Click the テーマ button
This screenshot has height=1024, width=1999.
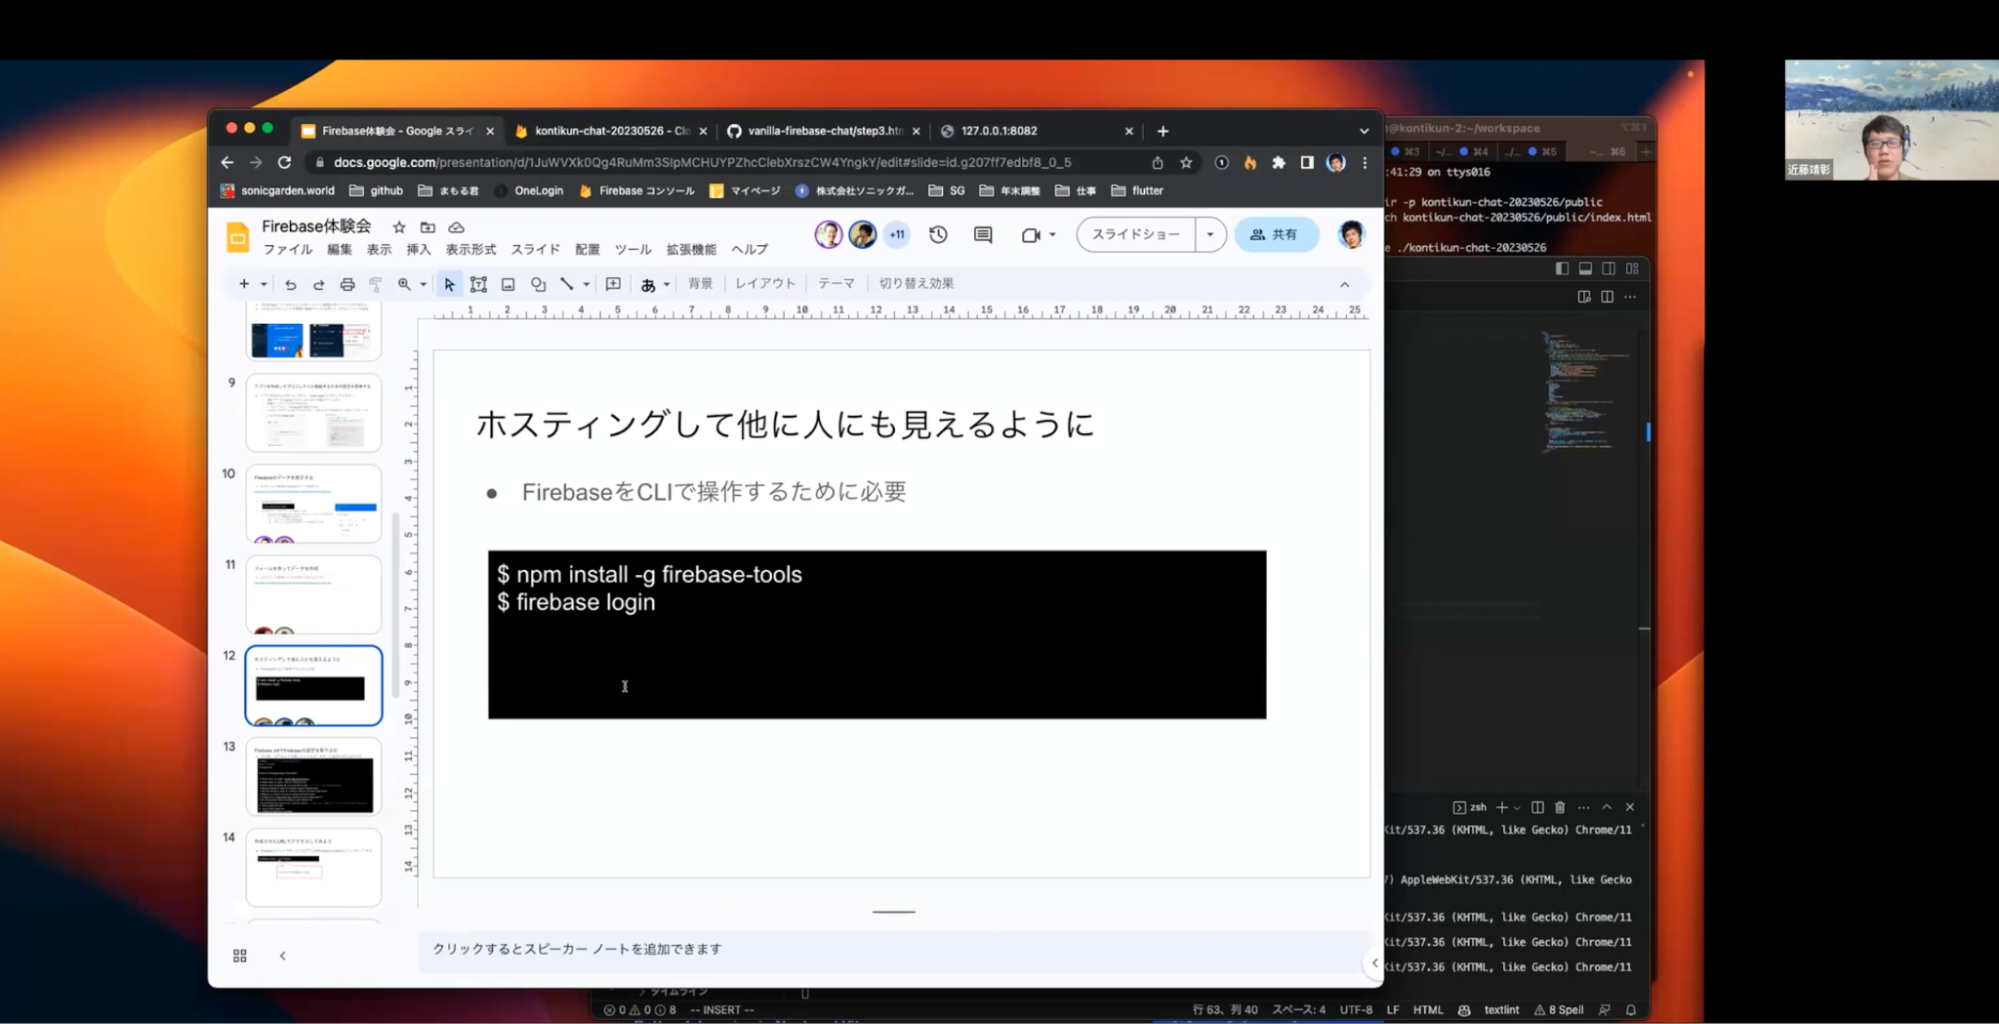(x=836, y=284)
